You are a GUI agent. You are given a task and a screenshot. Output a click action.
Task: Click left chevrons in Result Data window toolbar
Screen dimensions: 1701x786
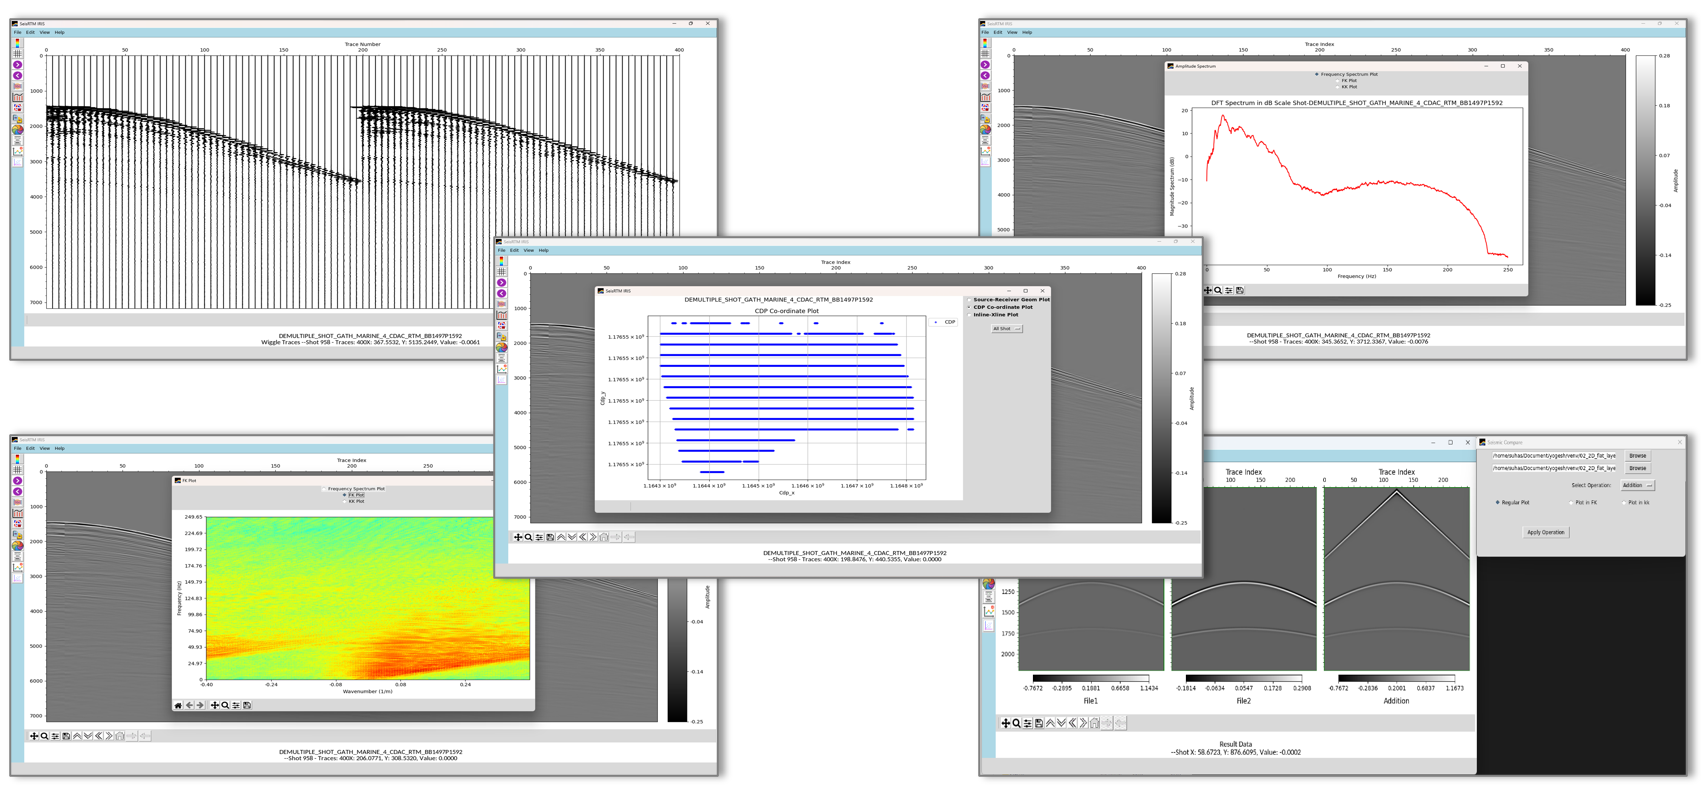point(1072,723)
